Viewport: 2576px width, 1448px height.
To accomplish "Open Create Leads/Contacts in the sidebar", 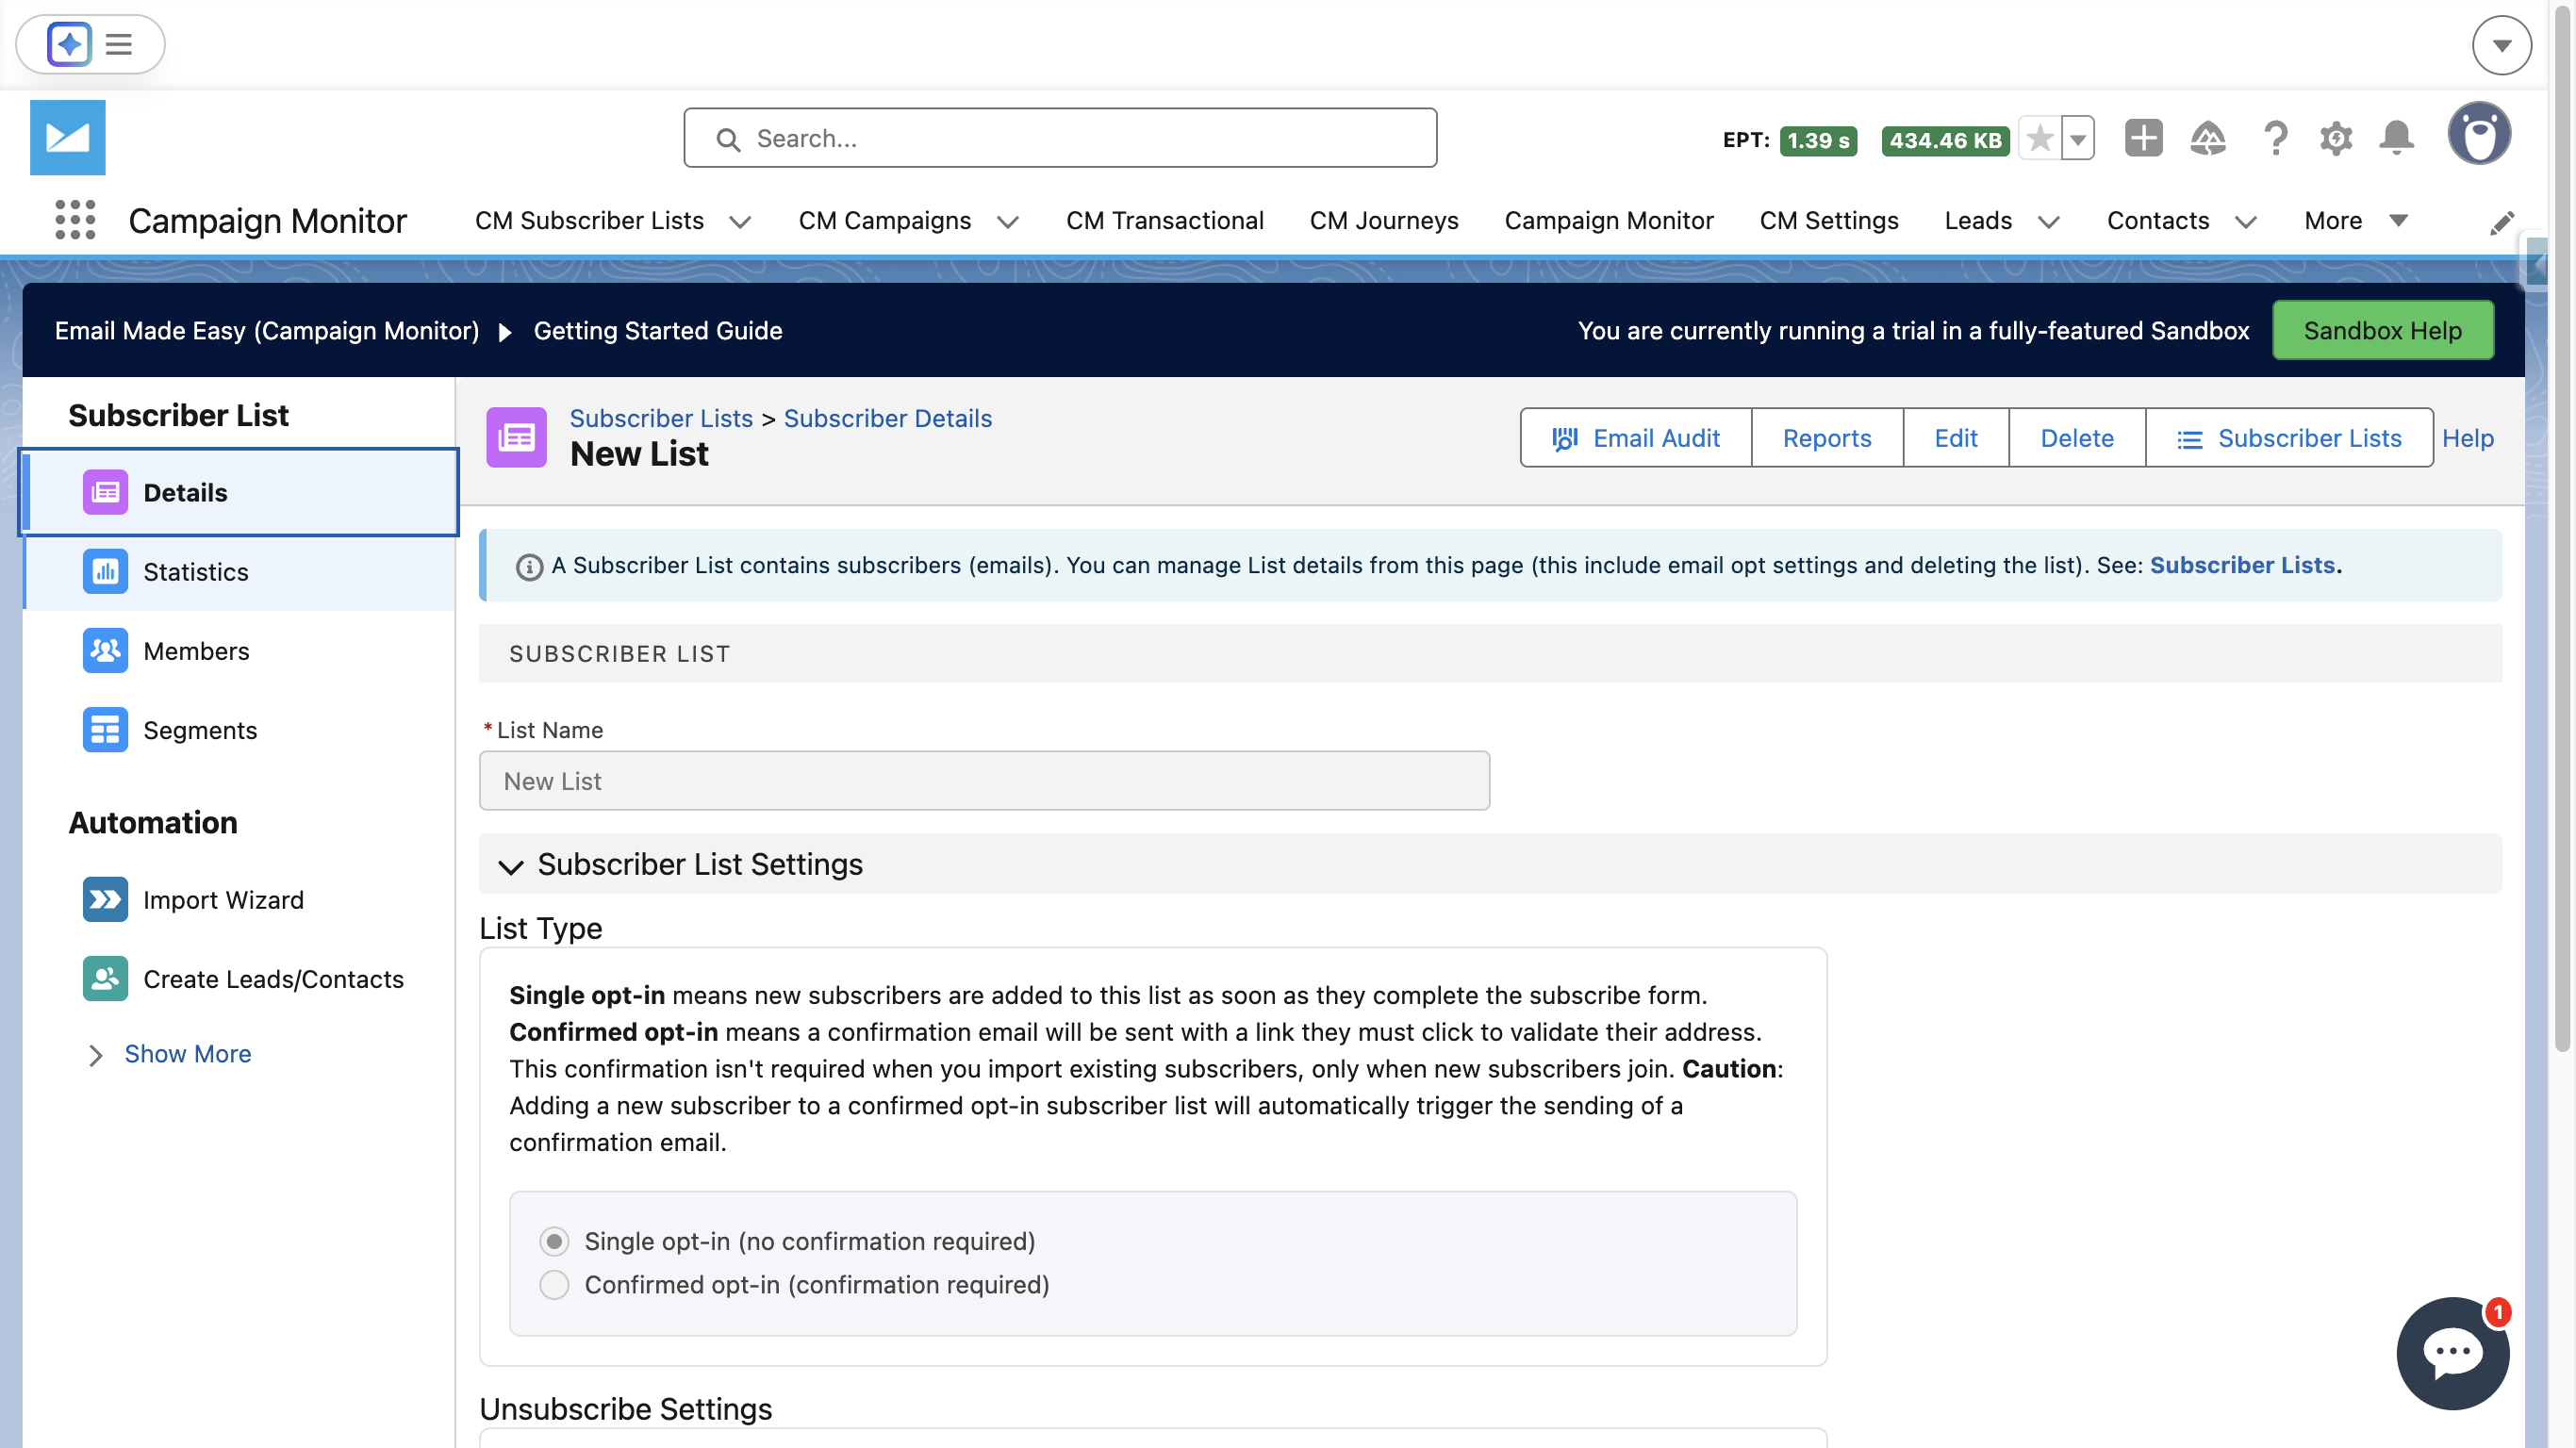I will (x=239, y=978).
